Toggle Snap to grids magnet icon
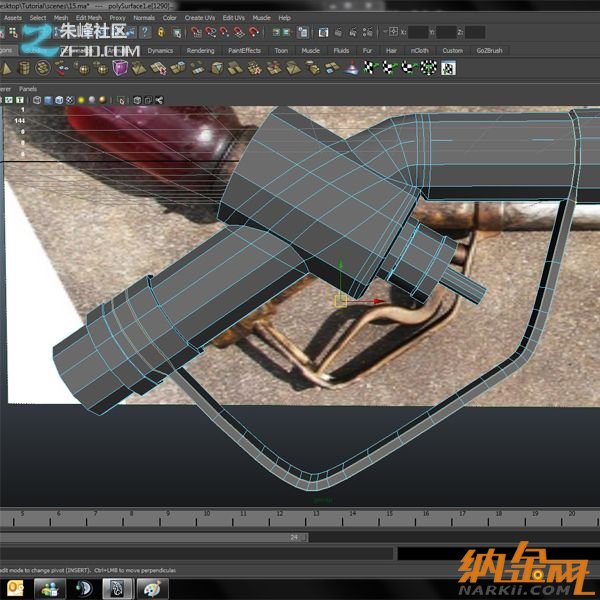The height and width of the screenshot is (600, 600). [x=196, y=33]
